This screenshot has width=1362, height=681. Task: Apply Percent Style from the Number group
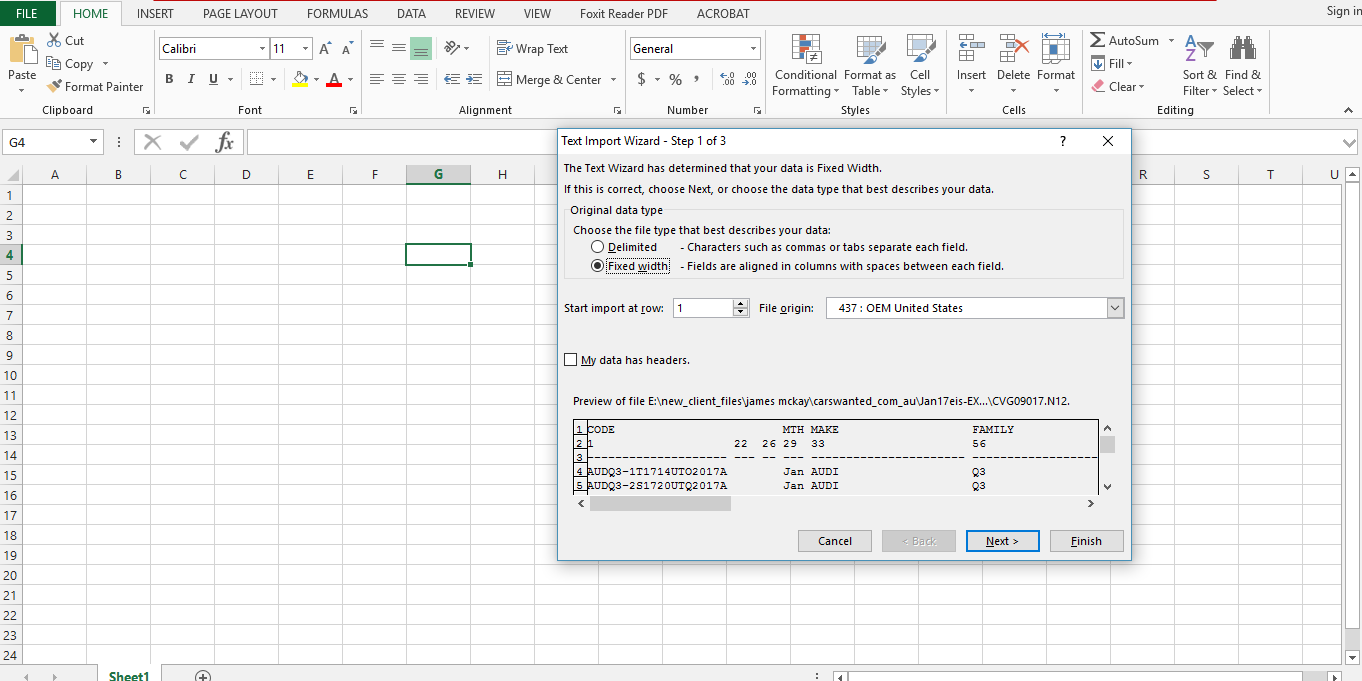point(675,78)
